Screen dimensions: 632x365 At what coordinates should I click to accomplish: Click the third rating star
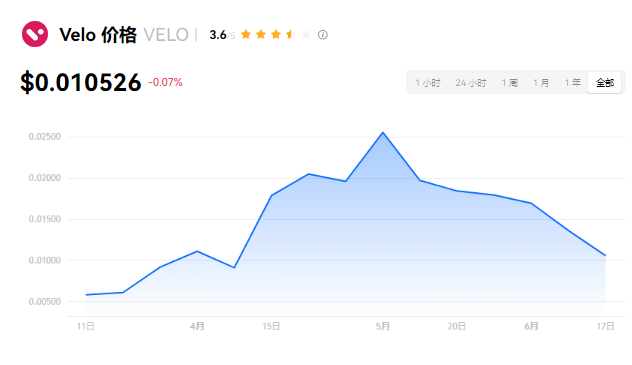click(276, 35)
